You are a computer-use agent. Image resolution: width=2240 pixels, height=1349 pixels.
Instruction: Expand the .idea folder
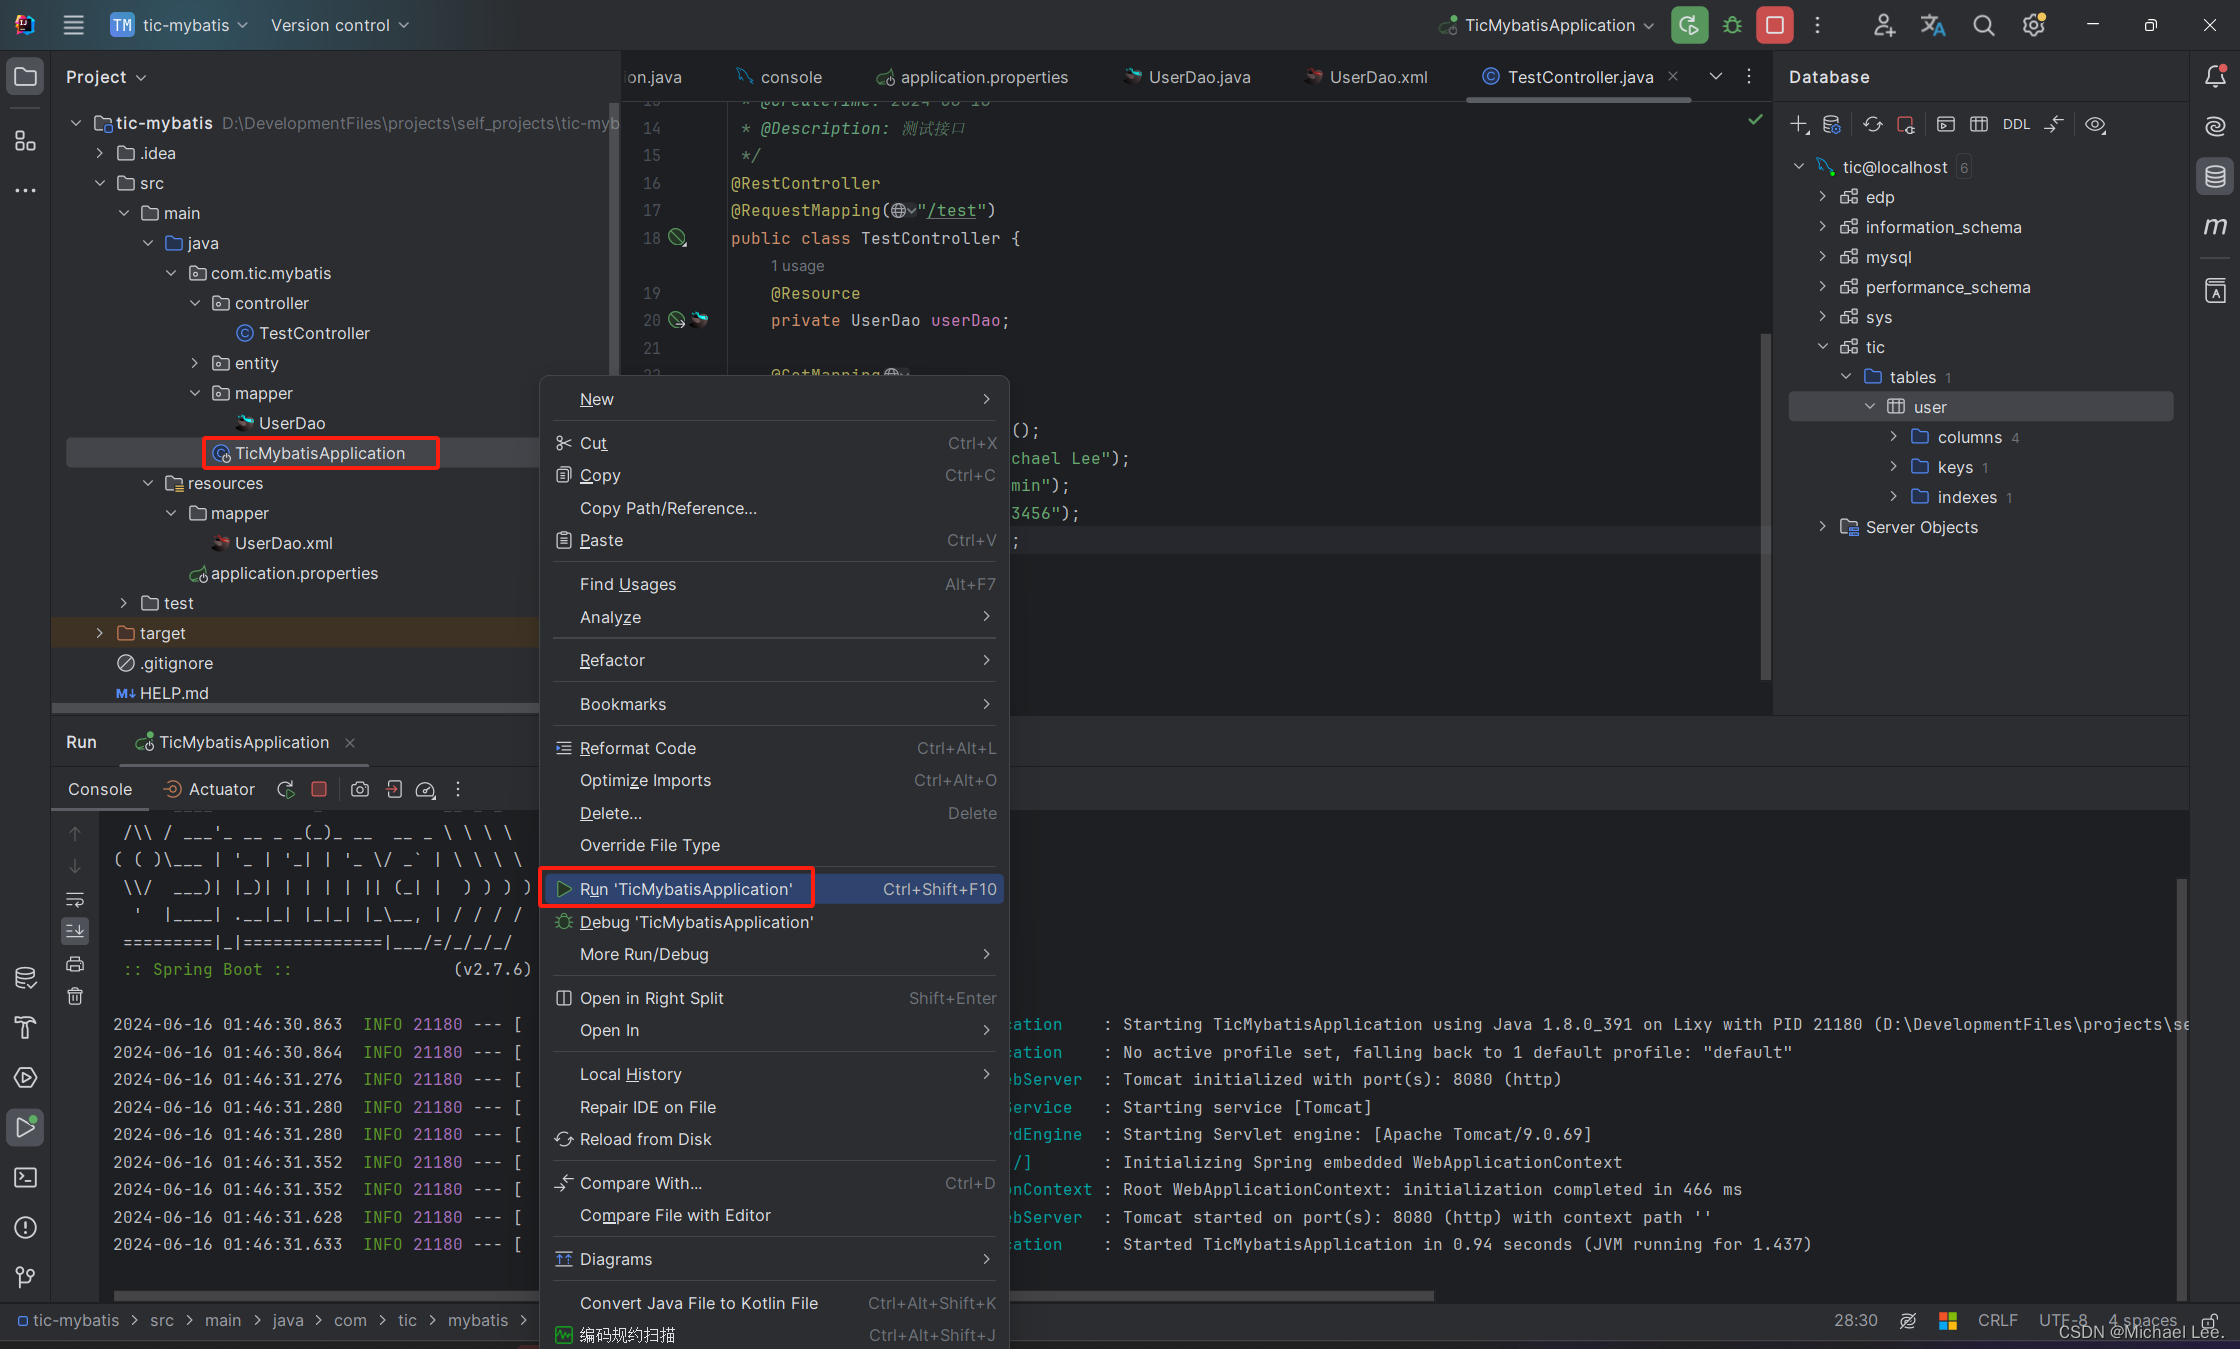(99, 153)
